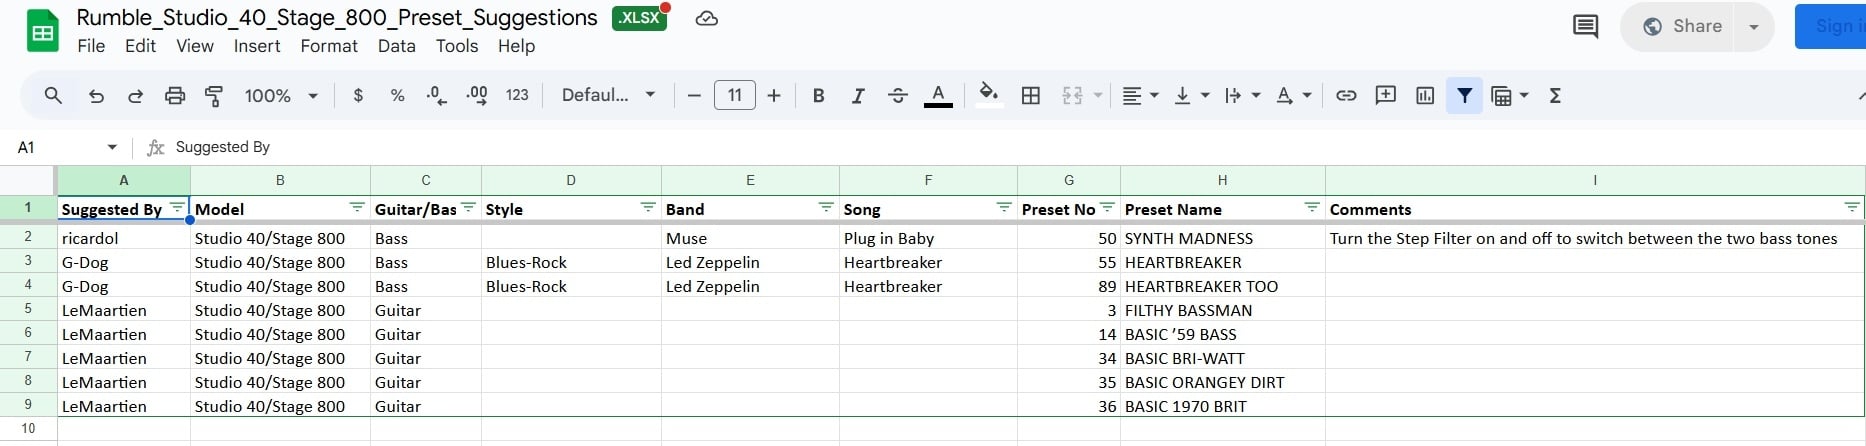Image resolution: width=1866 pixels, height=446 pixels.
Task: Open the functions sigma icon
Action: (x=1555, y=95)
